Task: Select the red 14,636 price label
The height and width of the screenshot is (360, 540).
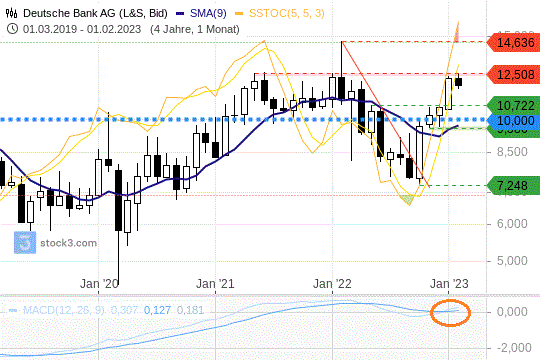Action: (513, 43)
